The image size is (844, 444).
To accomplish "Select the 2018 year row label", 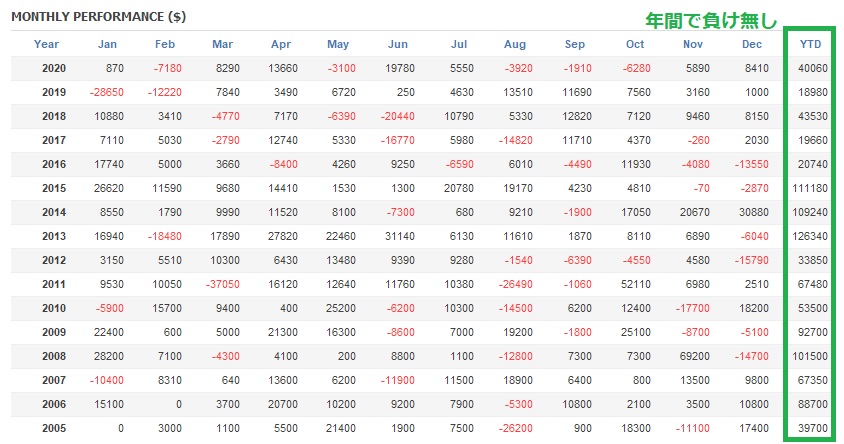I will click(54, 116).
